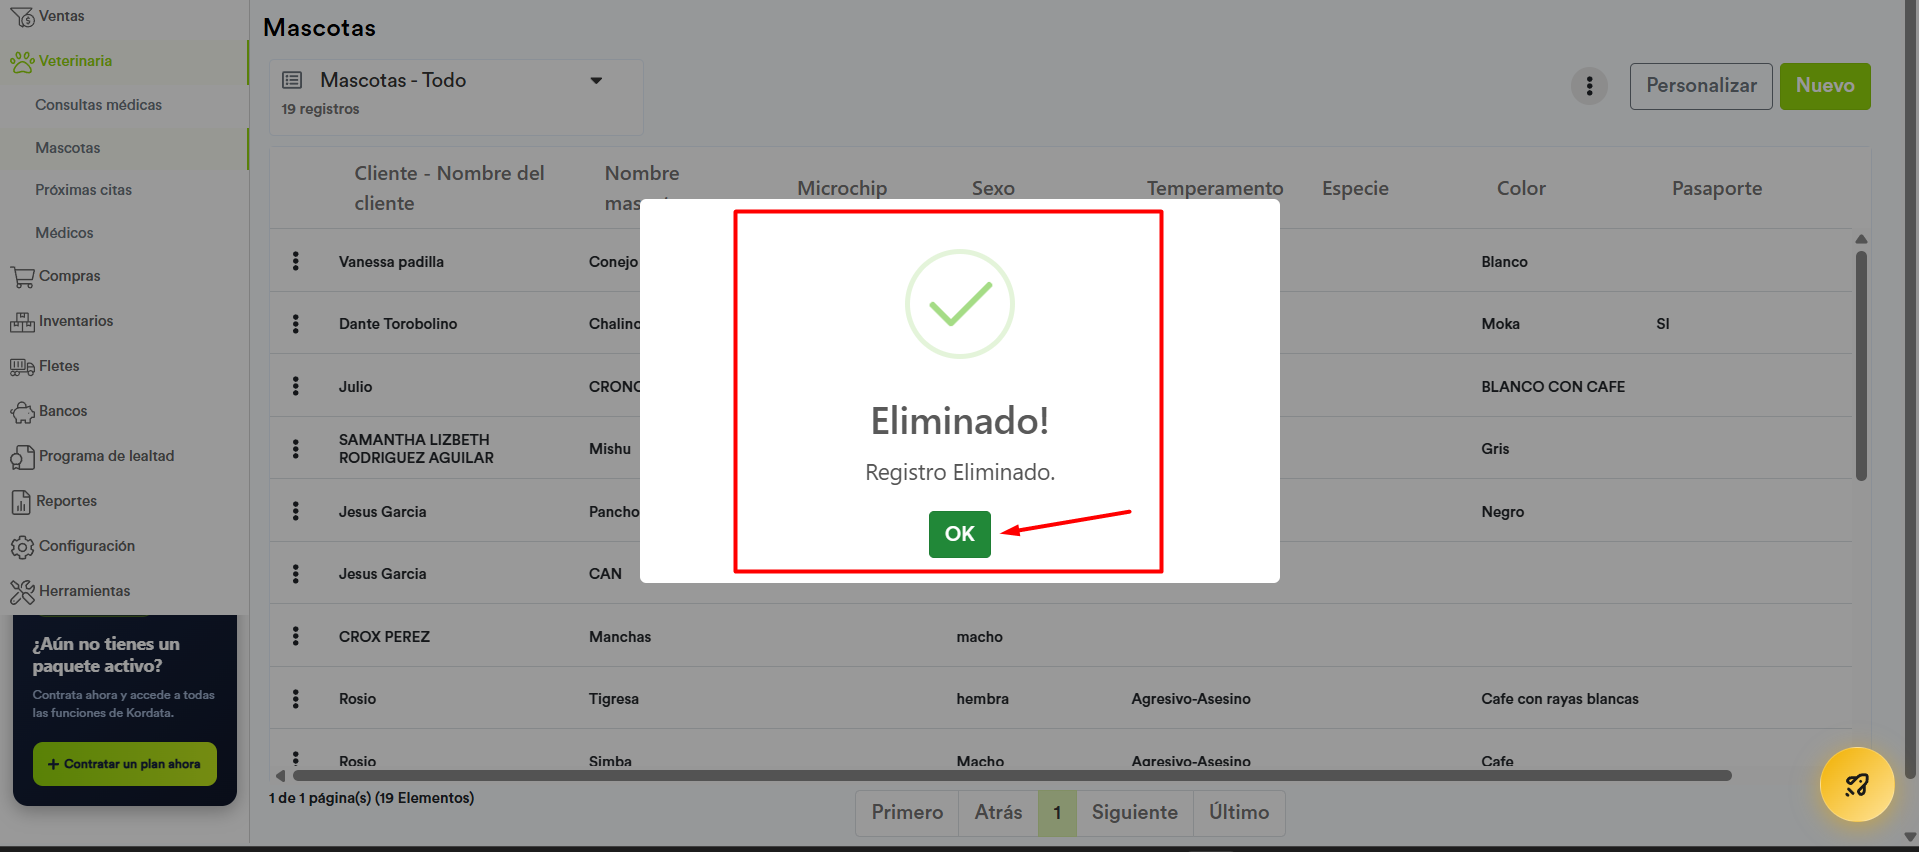Open Próximas citas in sidebar
The width and height of the screenshot is (1919, 852).
point(83,190)
